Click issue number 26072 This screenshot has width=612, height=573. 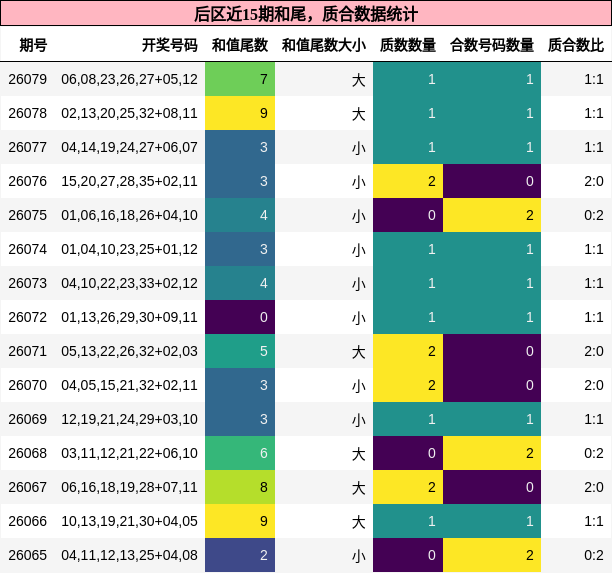(x=27, y=317)
